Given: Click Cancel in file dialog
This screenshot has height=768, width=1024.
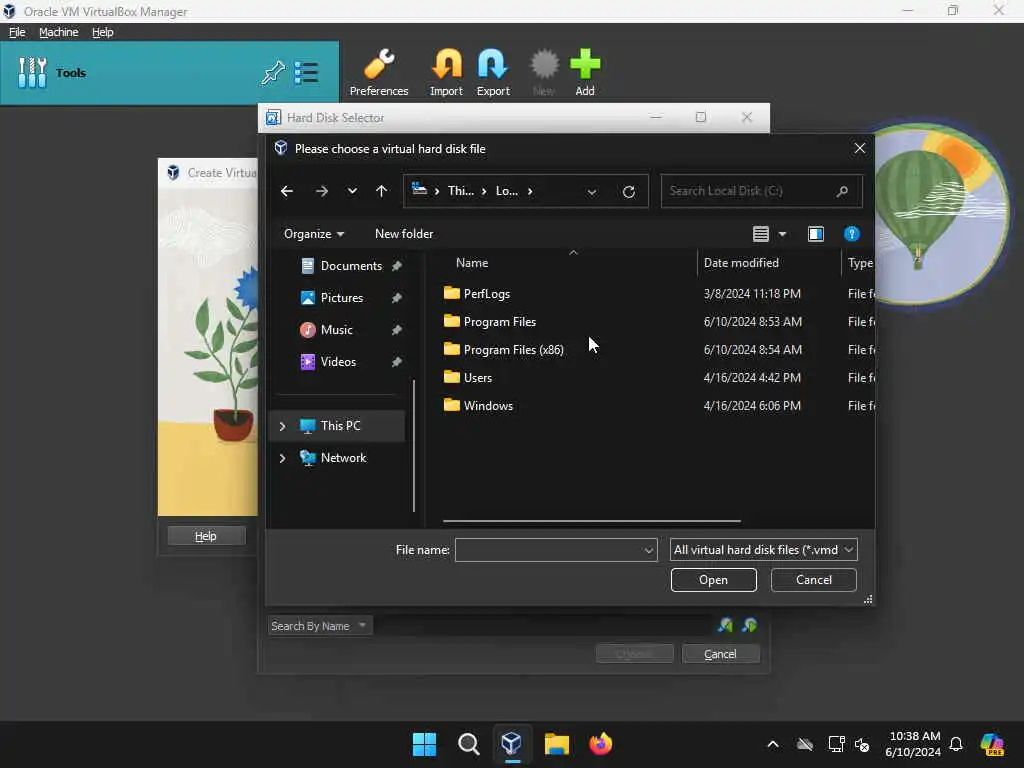Looking at the screenshot, I should pyautogui.click(x=814, y=580).
